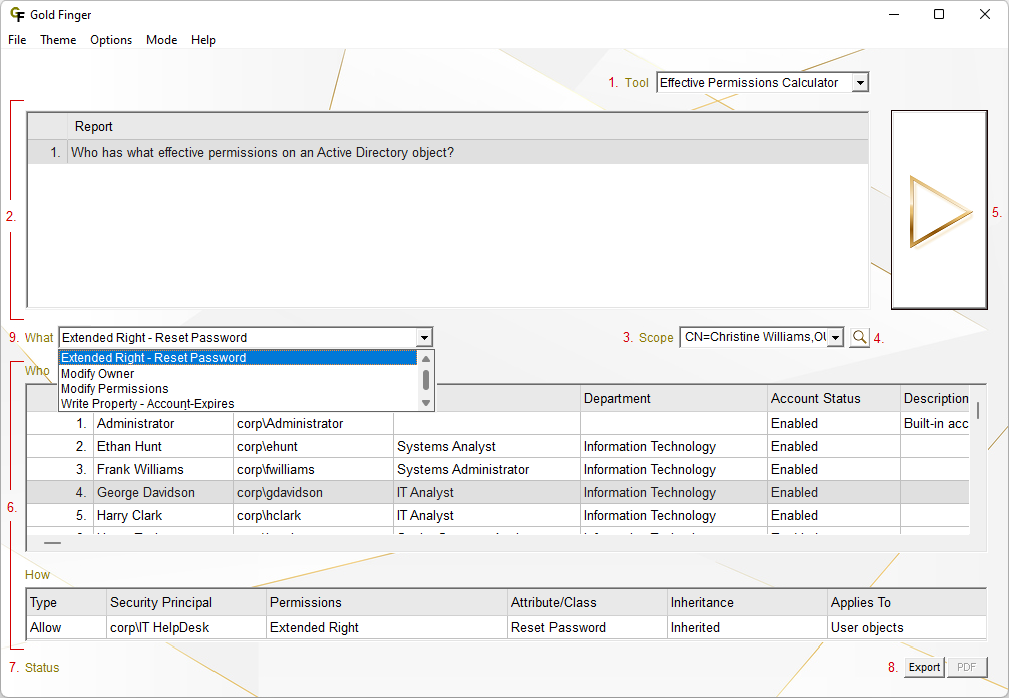1009x698 pixels.
Task: Click the dropdown list scrollbar thumb
Action: 425,380
